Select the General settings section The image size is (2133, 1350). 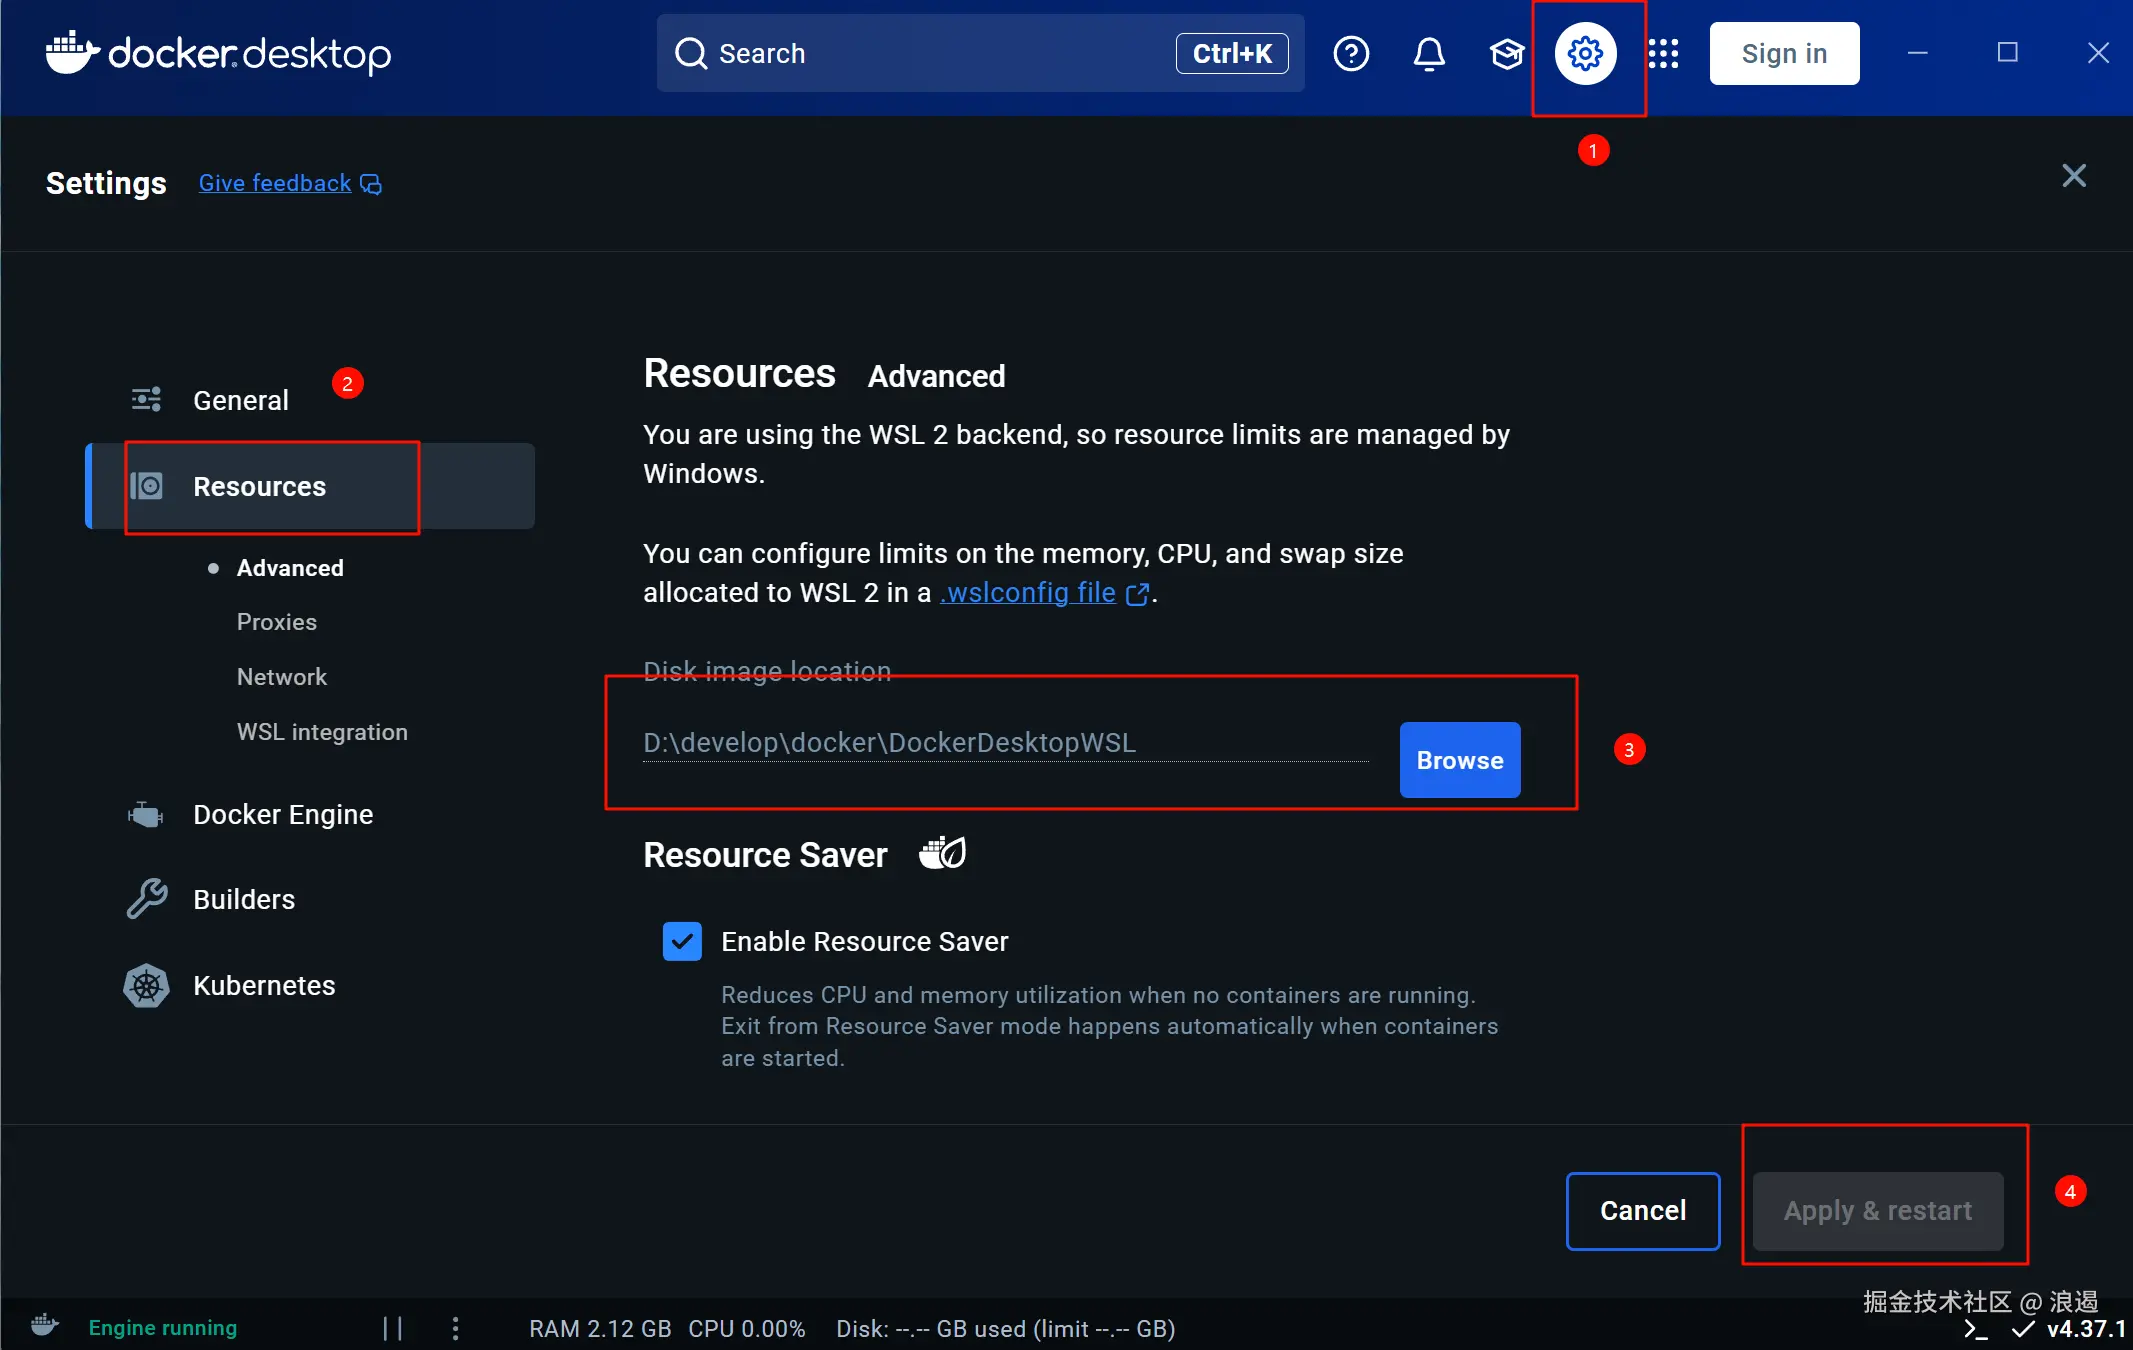tap(240, 400)
